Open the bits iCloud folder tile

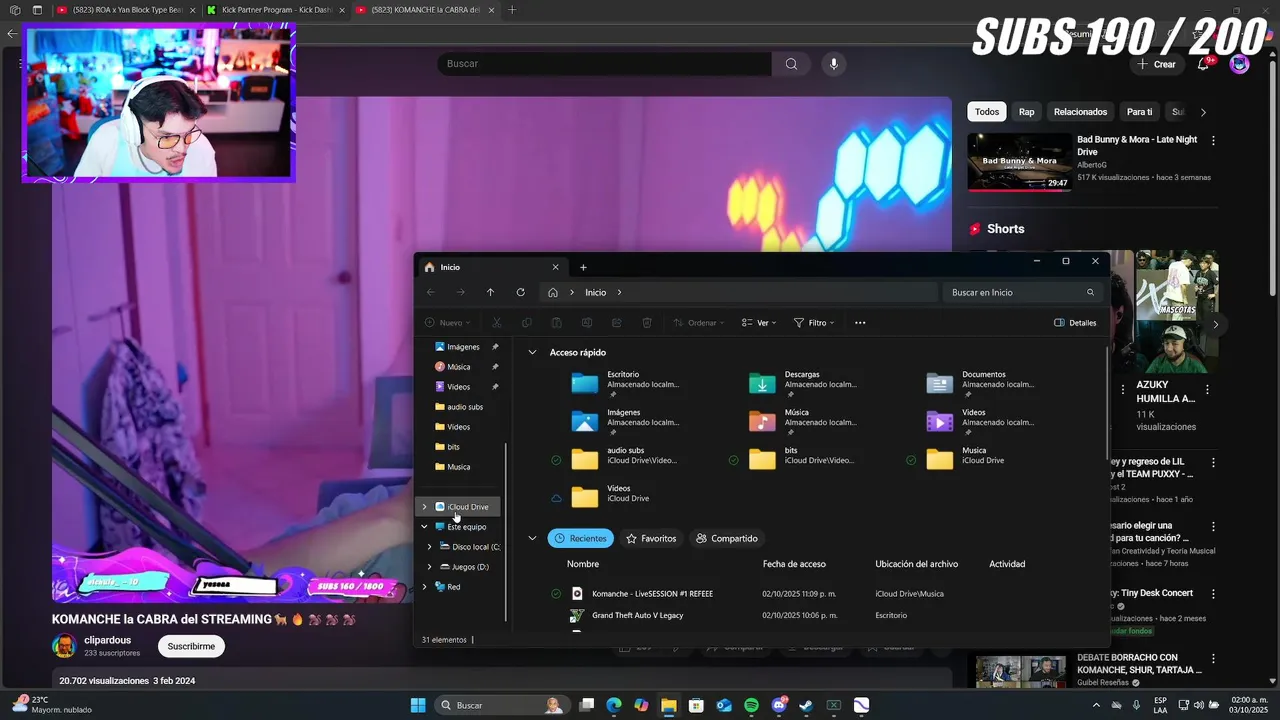(x=805, y=459)
